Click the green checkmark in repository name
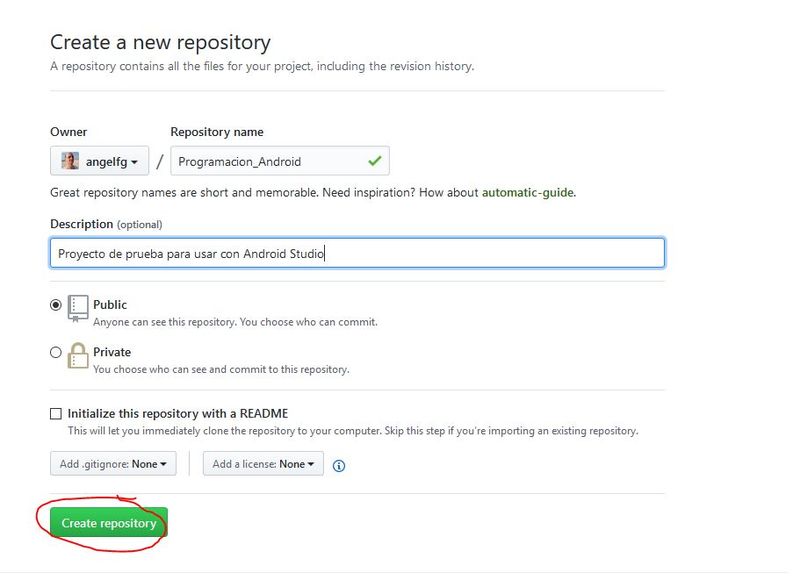Image resolution: width=800 pixels, height=580 pixels. coord(375,161)
